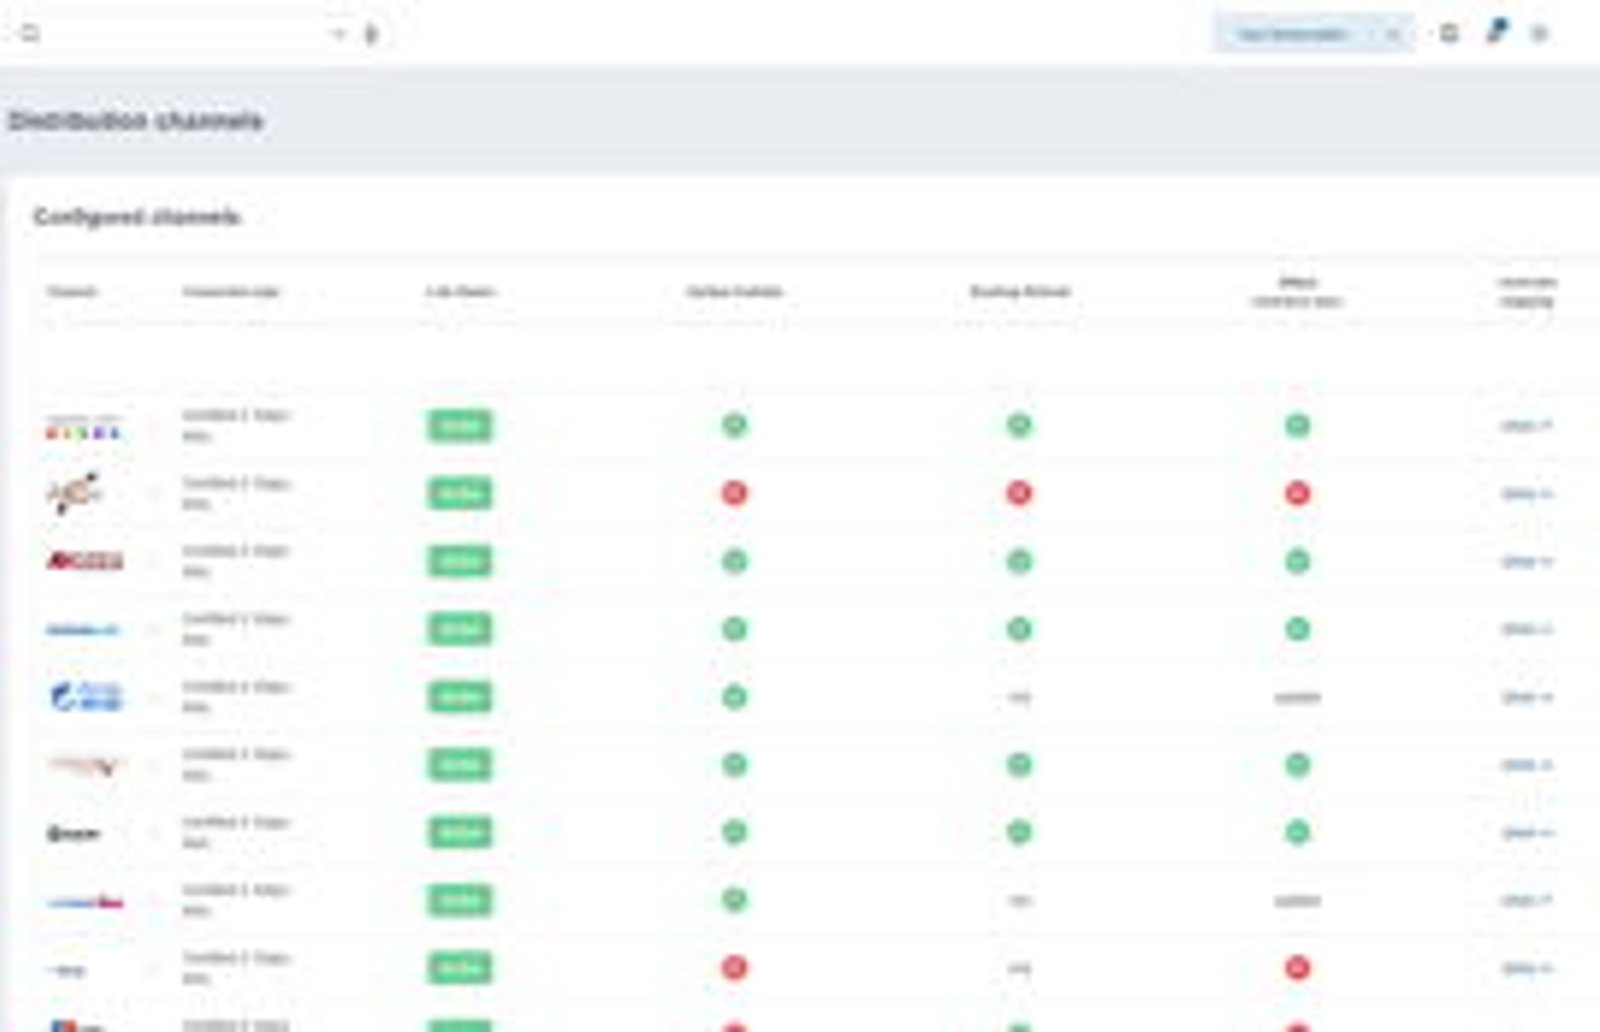Open the blue link at the third row's end
The image size is (1600, 1032).
pyautogui.click(x=1526, y=562)
